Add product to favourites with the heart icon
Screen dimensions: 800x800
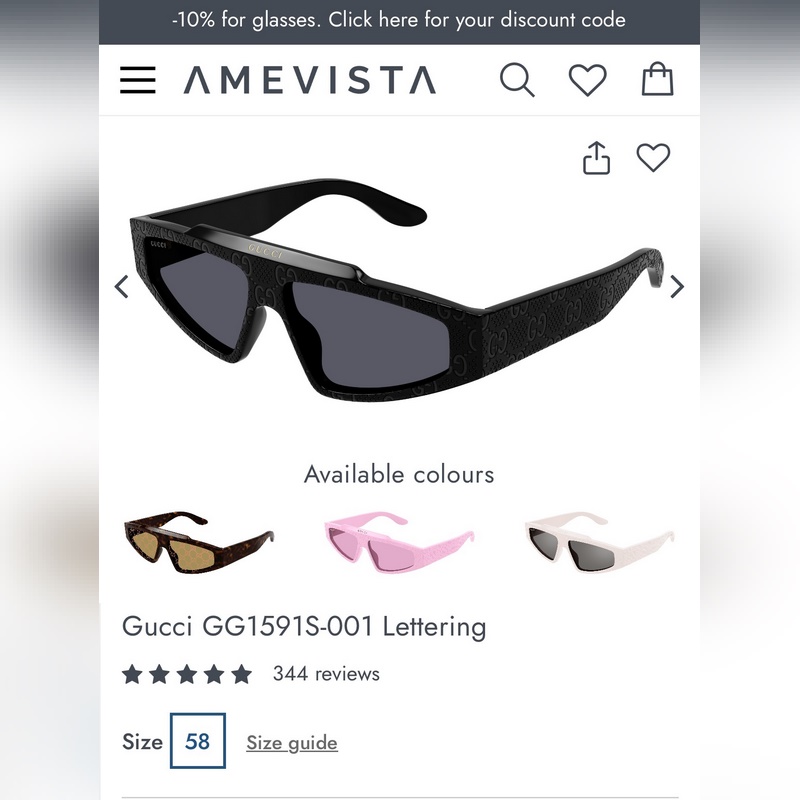pos(653,157)
